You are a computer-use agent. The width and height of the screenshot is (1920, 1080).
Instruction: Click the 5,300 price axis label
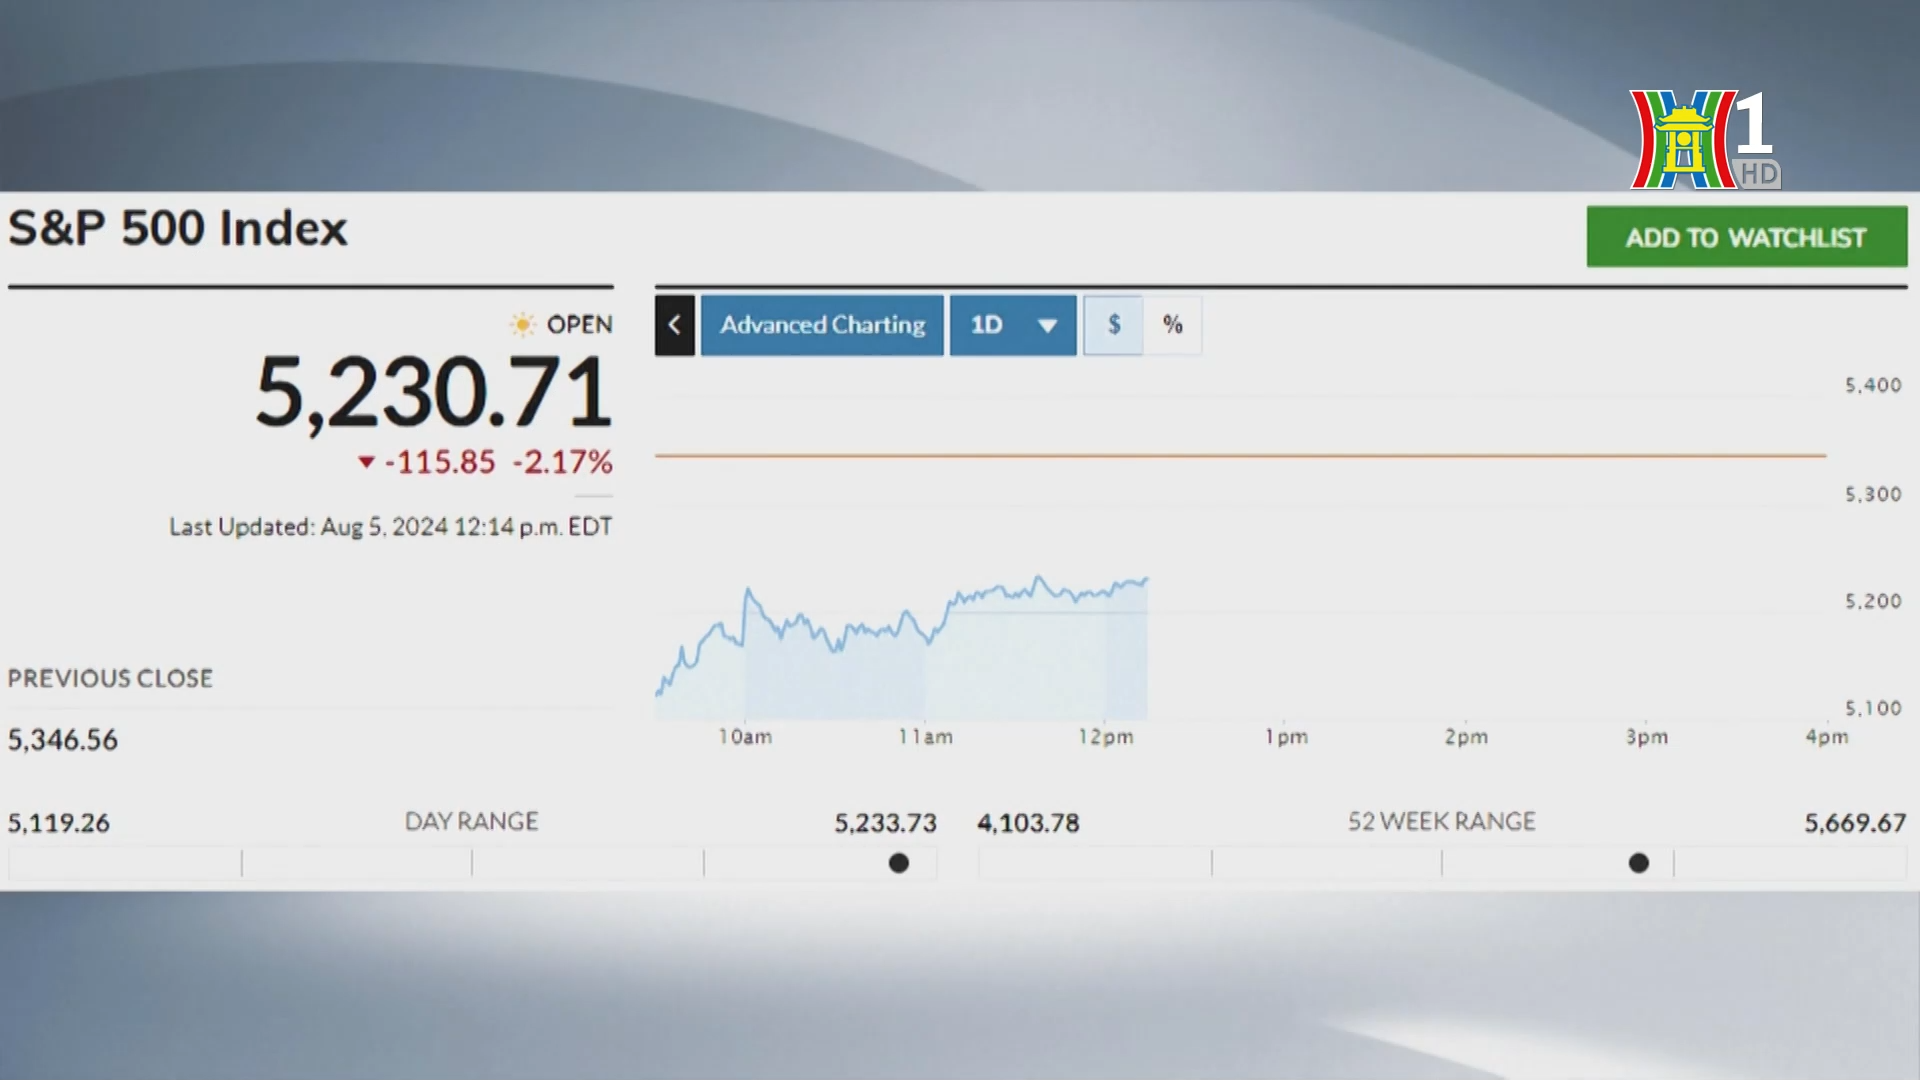(1873, 494)
